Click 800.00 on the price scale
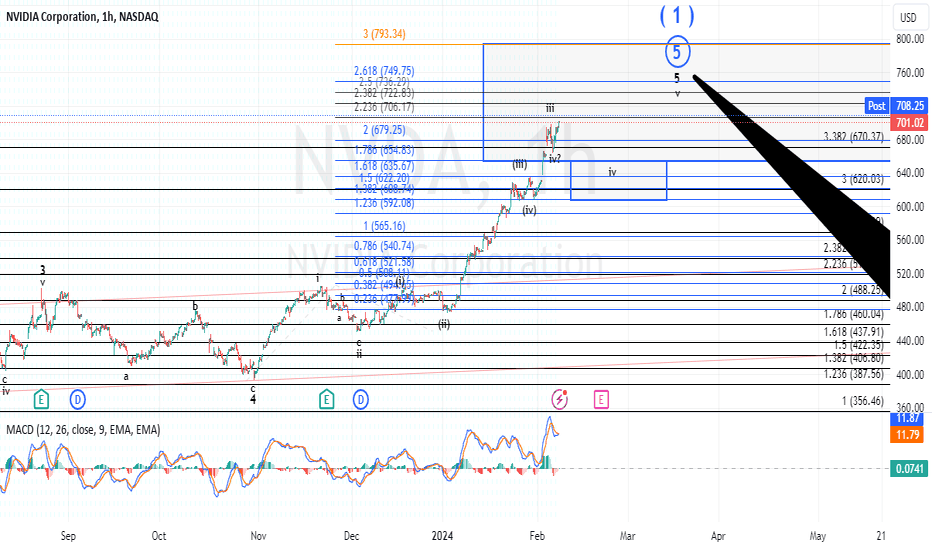The image size is (932, 550). (x=910, y=39)
